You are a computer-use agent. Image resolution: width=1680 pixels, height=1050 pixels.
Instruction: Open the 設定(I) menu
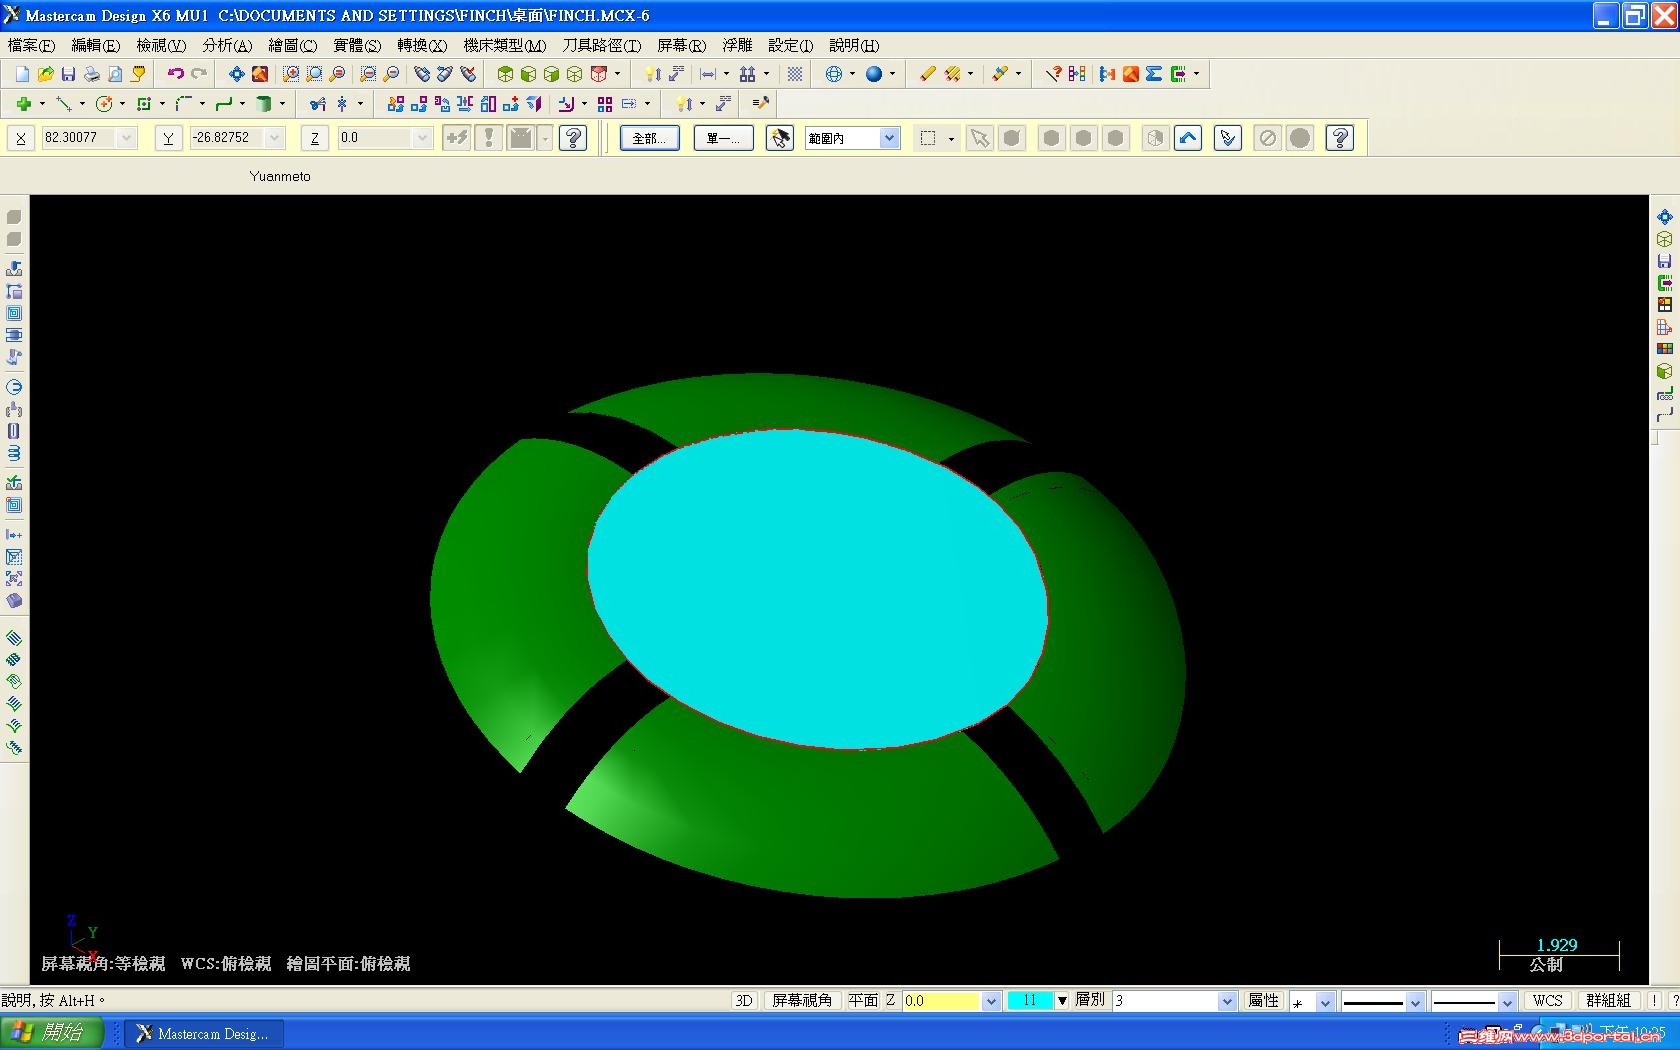(x=790, y=45)
